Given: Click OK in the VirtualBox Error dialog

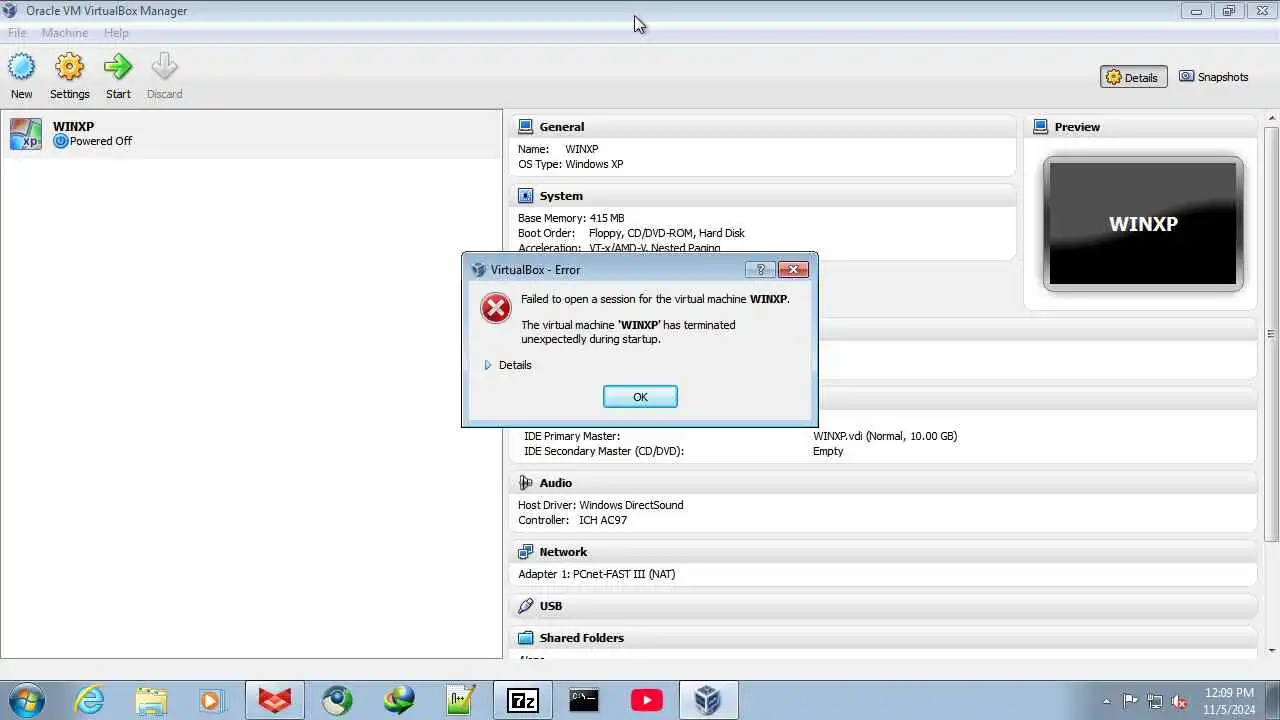Looking at the screenshot, I should point(640,397).
